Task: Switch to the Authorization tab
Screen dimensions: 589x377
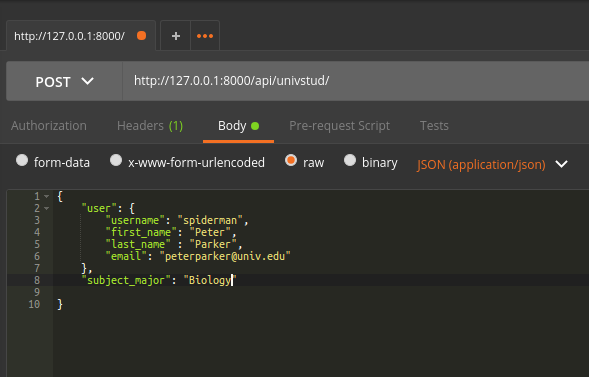Action: click(x=49, y=125)
